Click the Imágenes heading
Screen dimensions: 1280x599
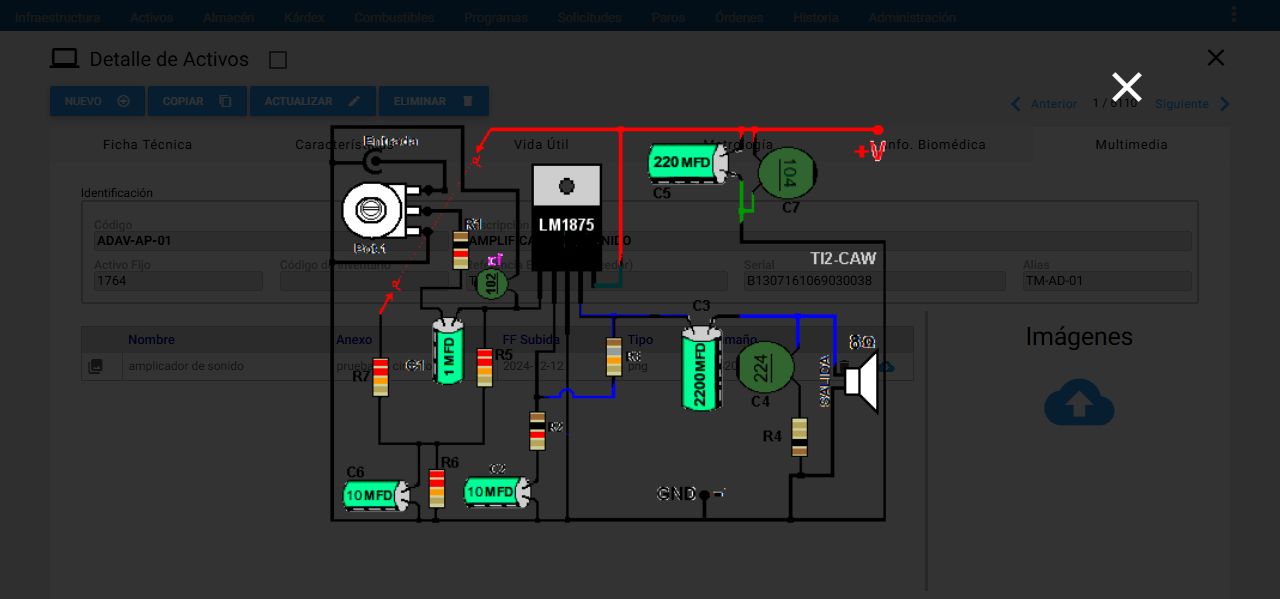tap(1079, 337)
